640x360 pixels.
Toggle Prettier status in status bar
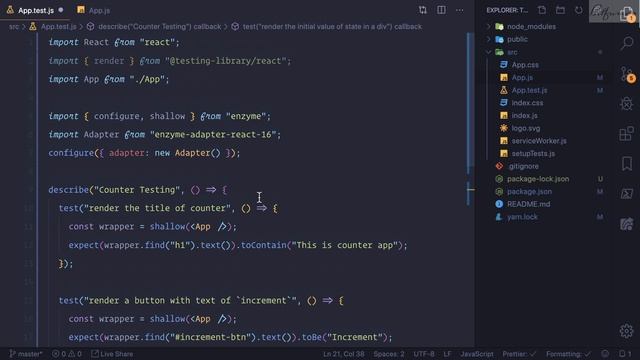pos(519,354)
